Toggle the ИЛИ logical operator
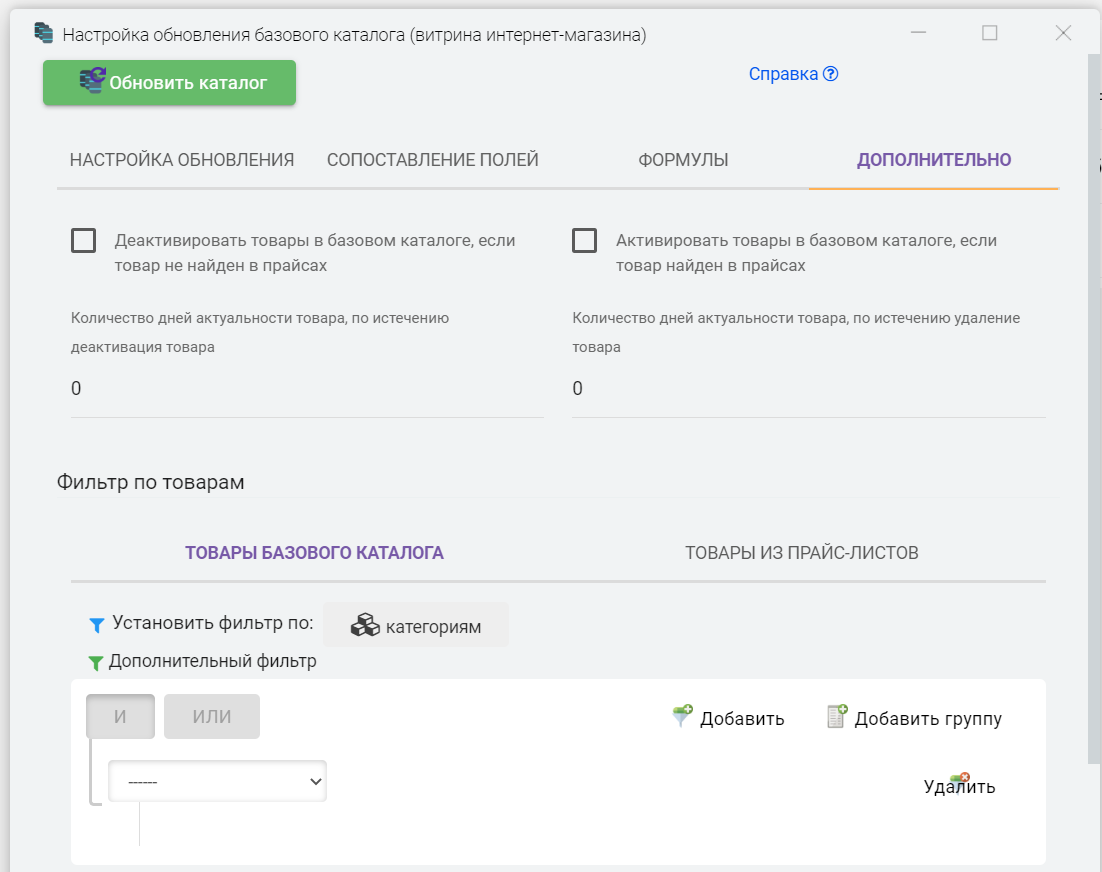This screenshot has height=872, width=1102. 211,717
